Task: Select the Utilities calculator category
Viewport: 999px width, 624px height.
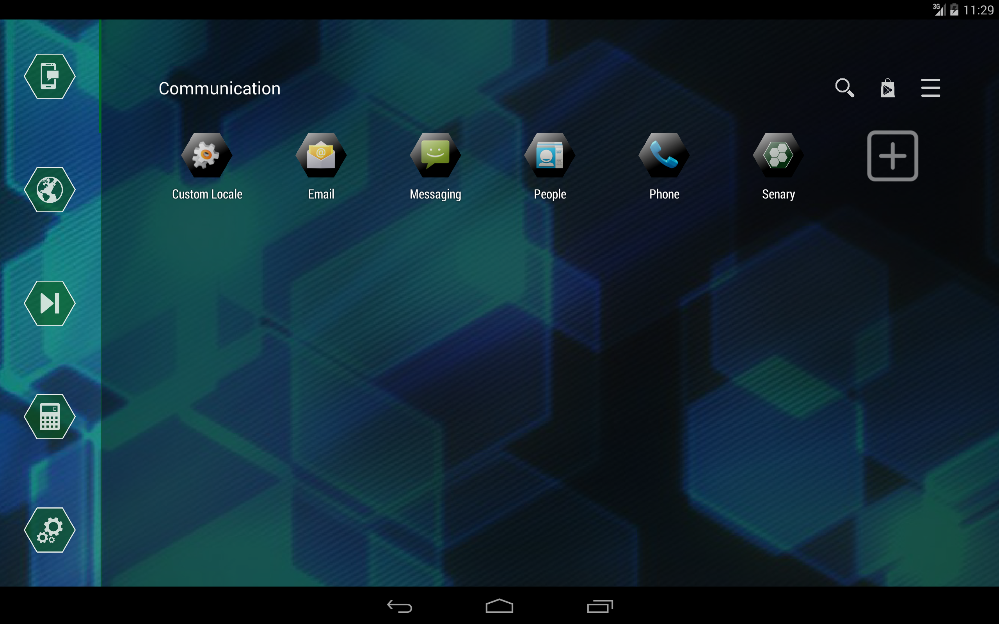Action: pyautogui.click(x=49, y=416)
